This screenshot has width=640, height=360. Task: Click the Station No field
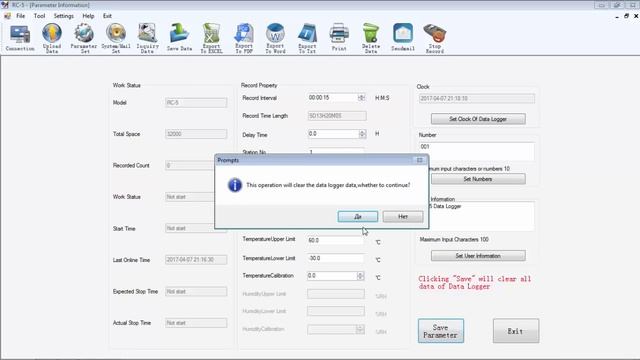(x=336, y=151)
